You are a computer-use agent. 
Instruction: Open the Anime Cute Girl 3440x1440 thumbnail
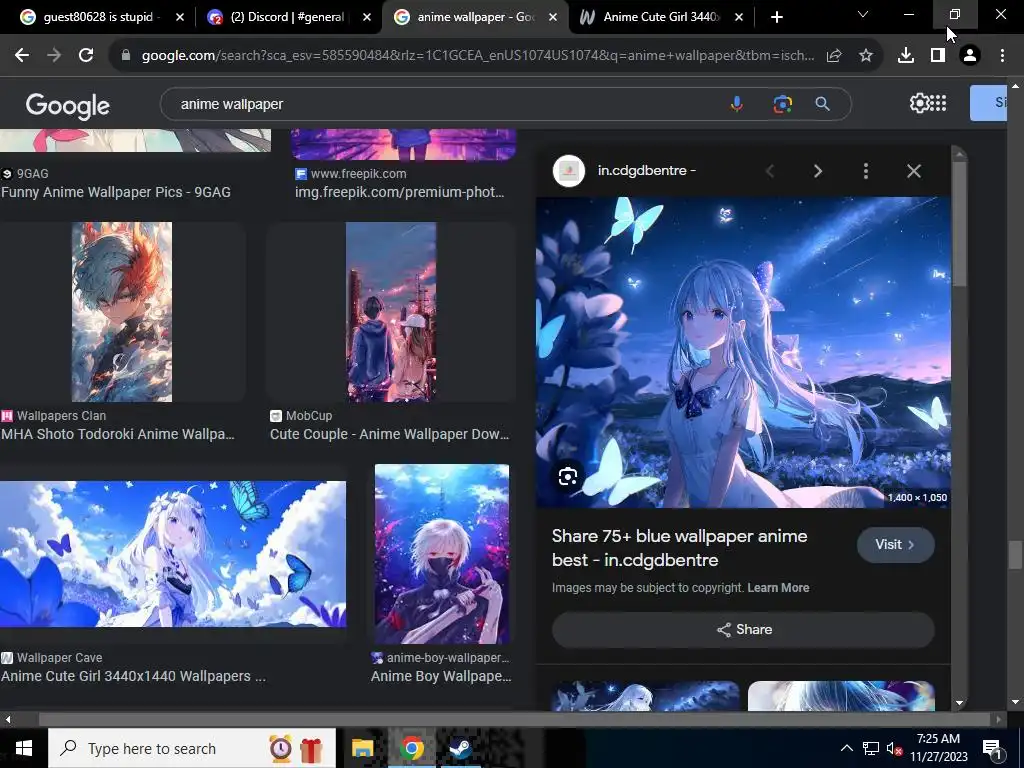tap(172, 554)
